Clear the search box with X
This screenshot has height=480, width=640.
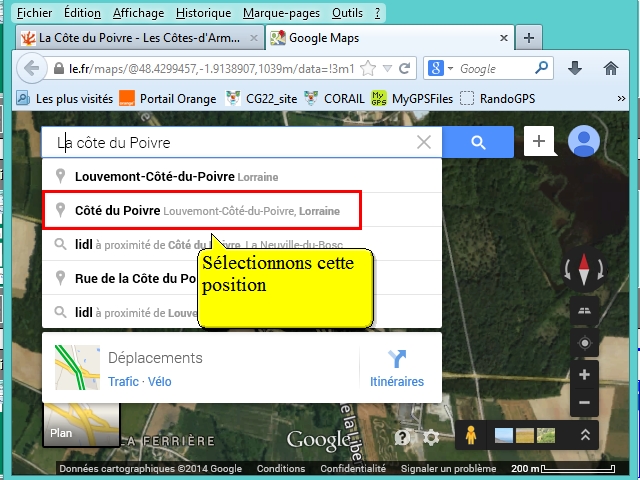pyautogui.click(x=424, y=142)
